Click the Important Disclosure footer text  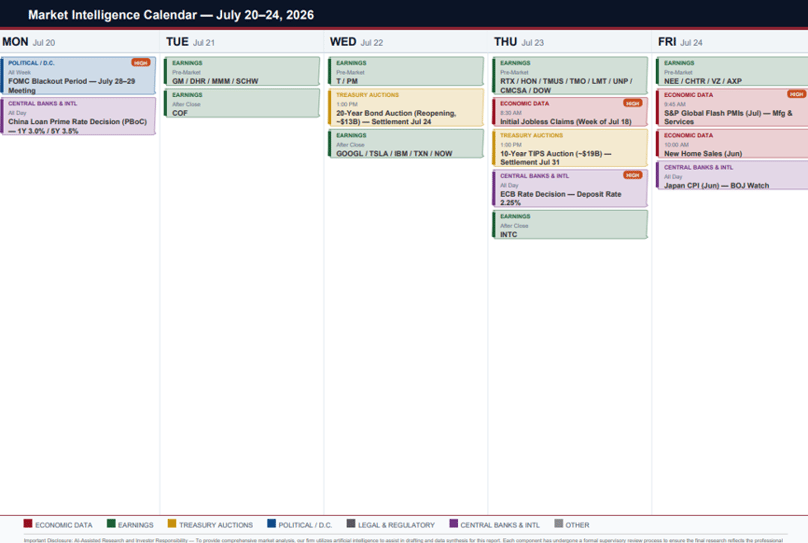(403, 540)
